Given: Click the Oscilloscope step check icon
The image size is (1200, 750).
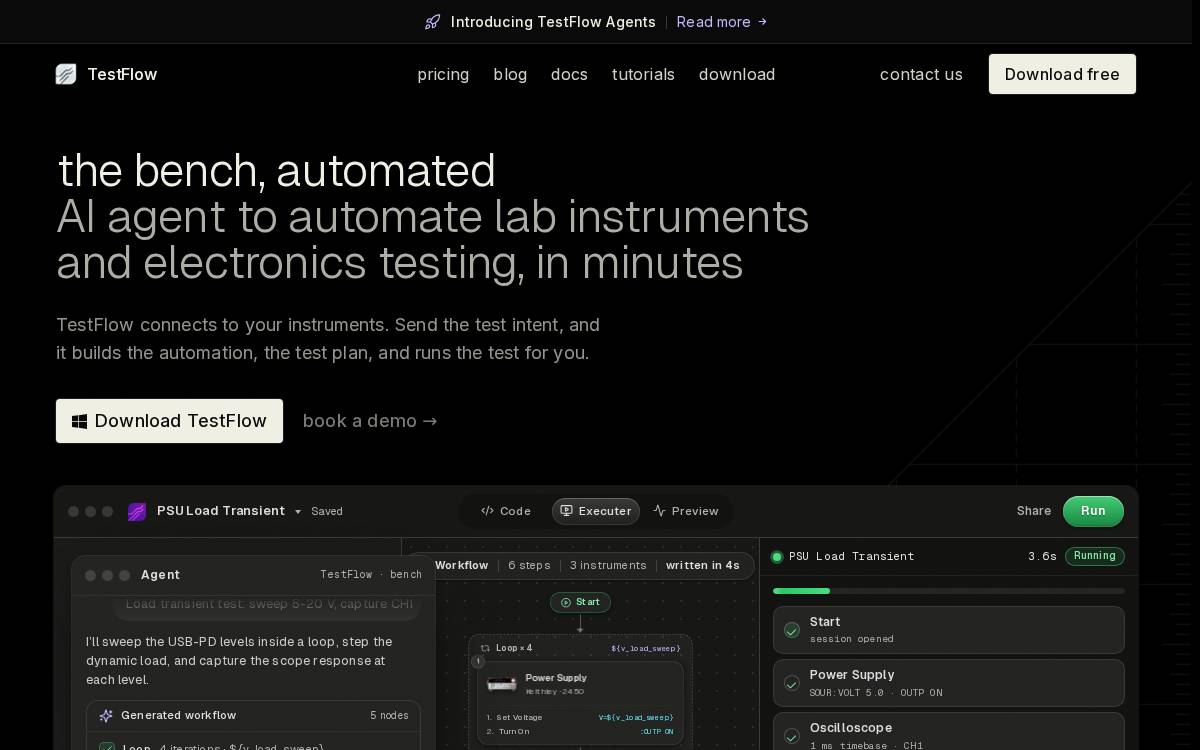Looking at the screenshot, I should pyautogui.click(x=792, y=736).
